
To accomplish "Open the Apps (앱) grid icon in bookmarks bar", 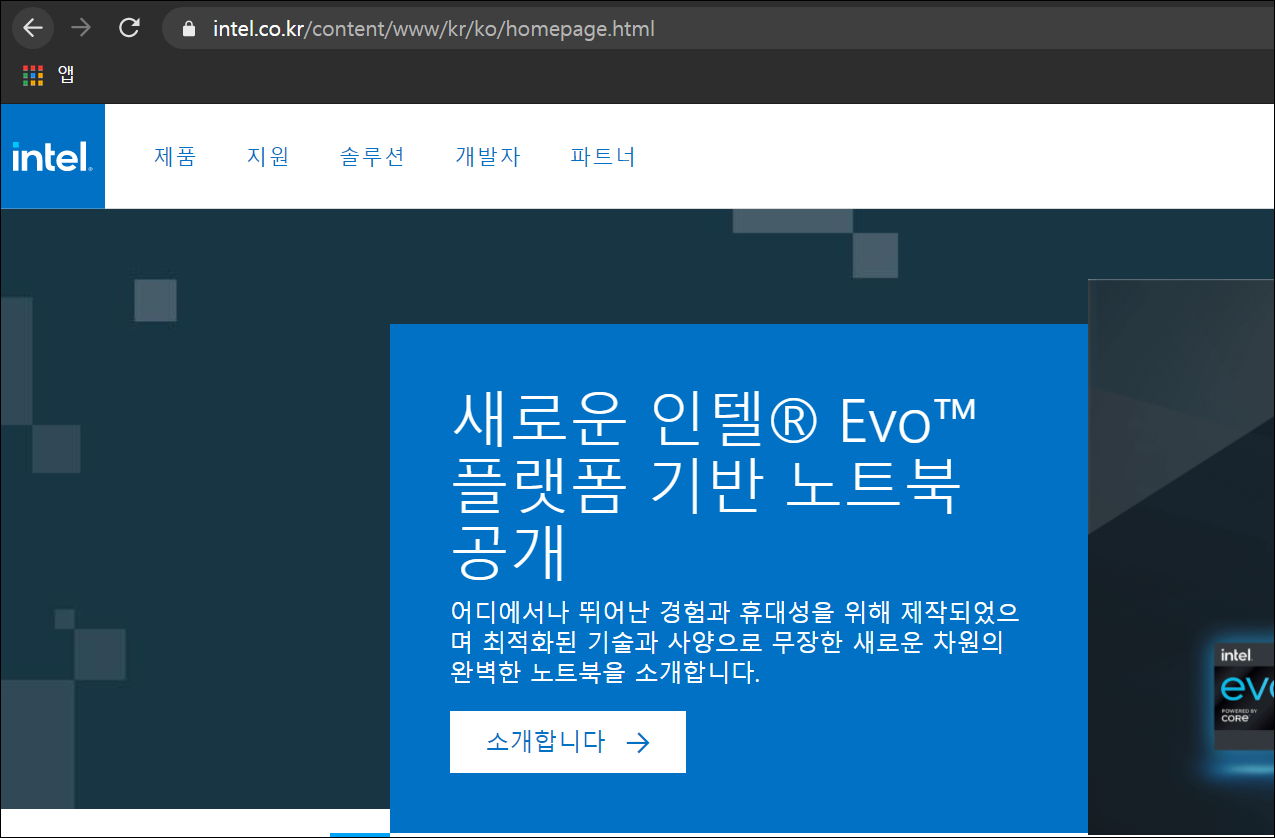I will click(x=33, y=75).
